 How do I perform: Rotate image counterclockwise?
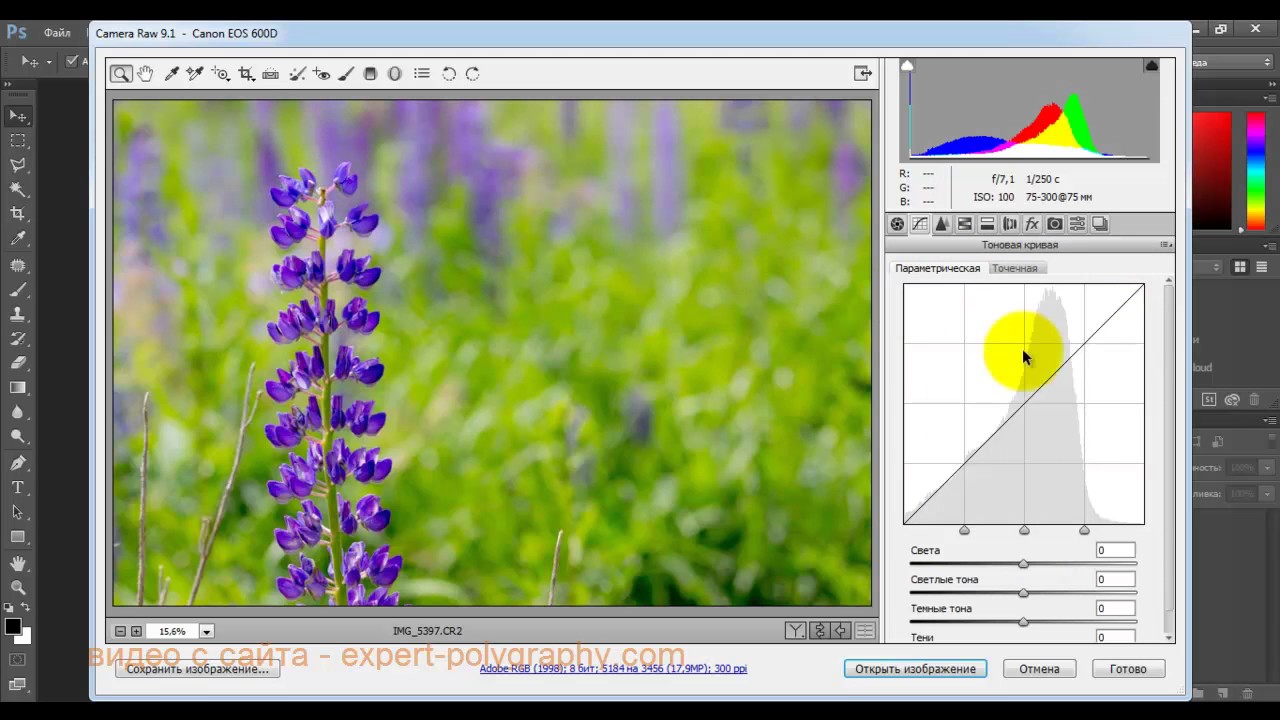(449, 73)
